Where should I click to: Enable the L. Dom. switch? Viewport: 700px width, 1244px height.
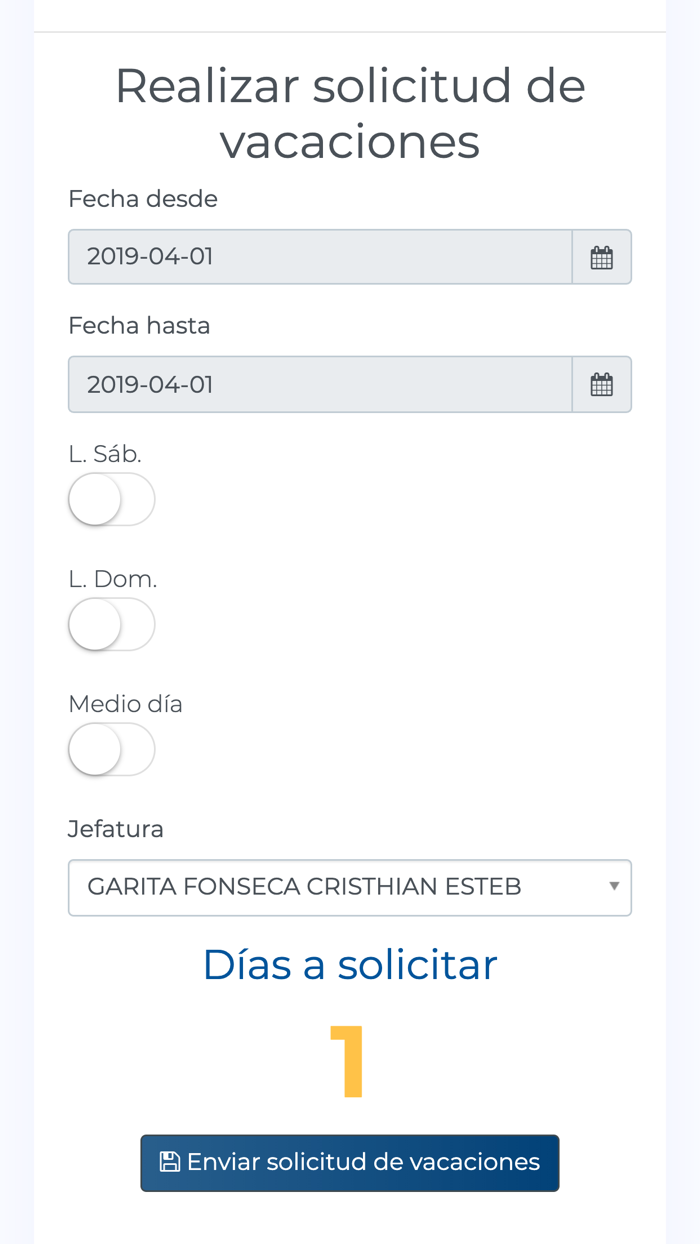[x=111, y=624]
